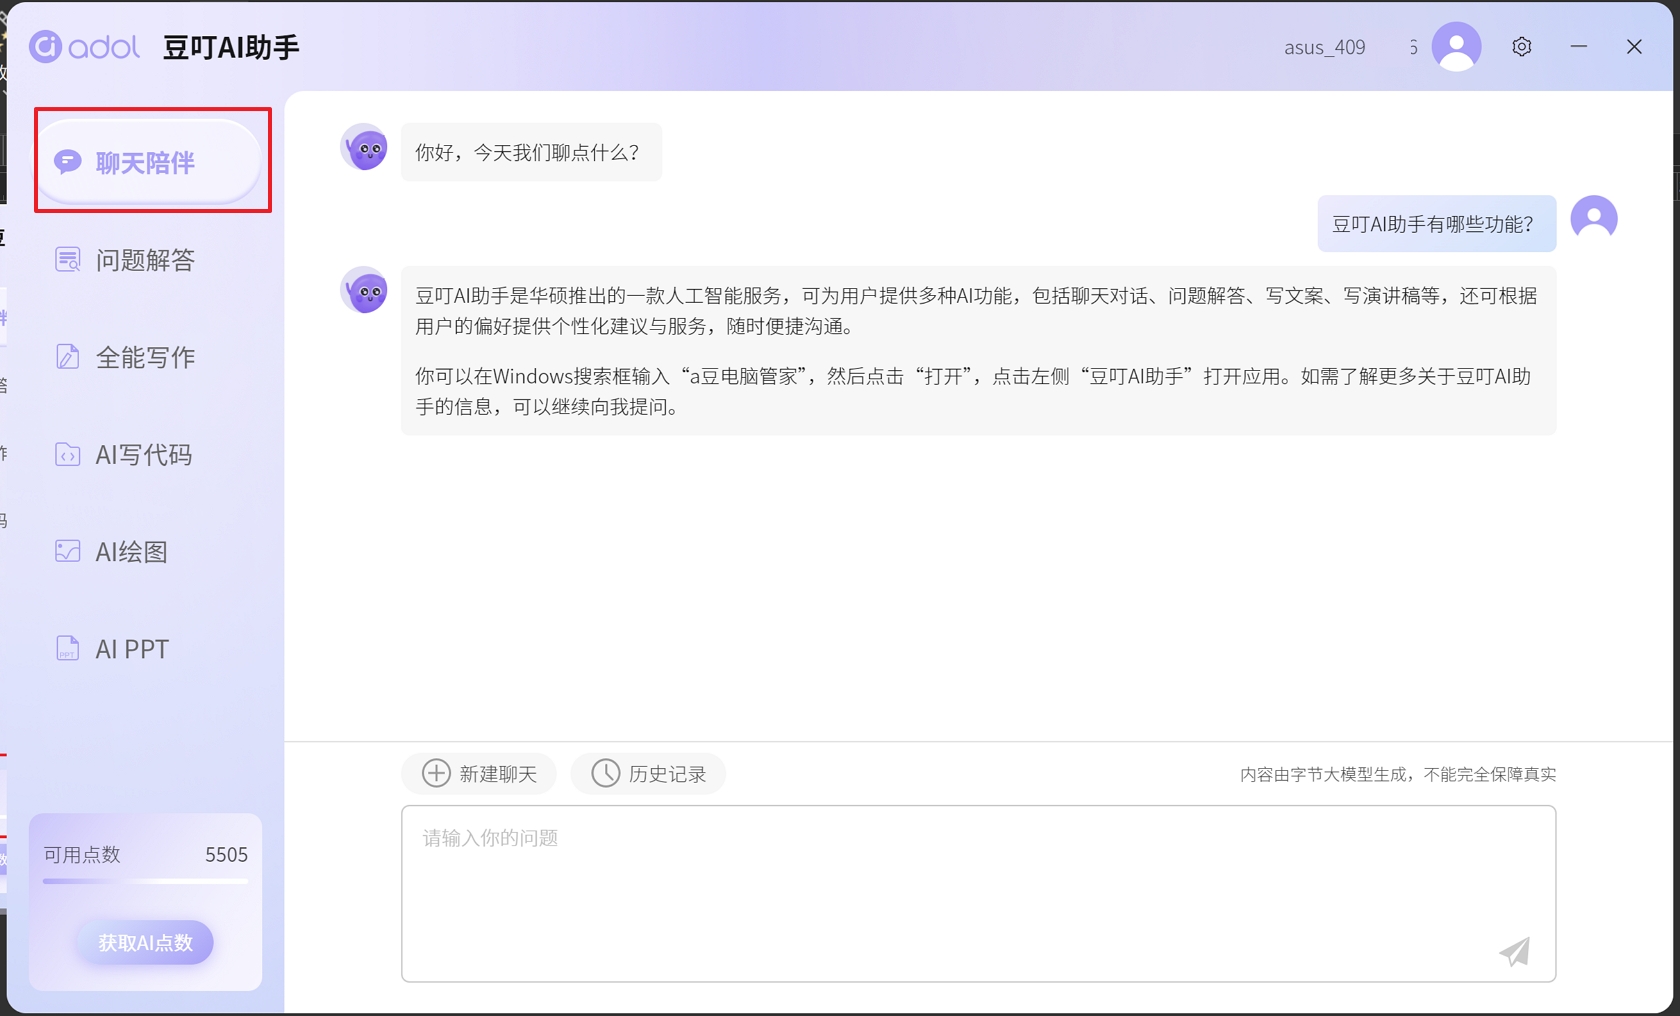Click the 可用点数 progress bar
Screen dimensions: 1680x1016
[x=145, y=881]
